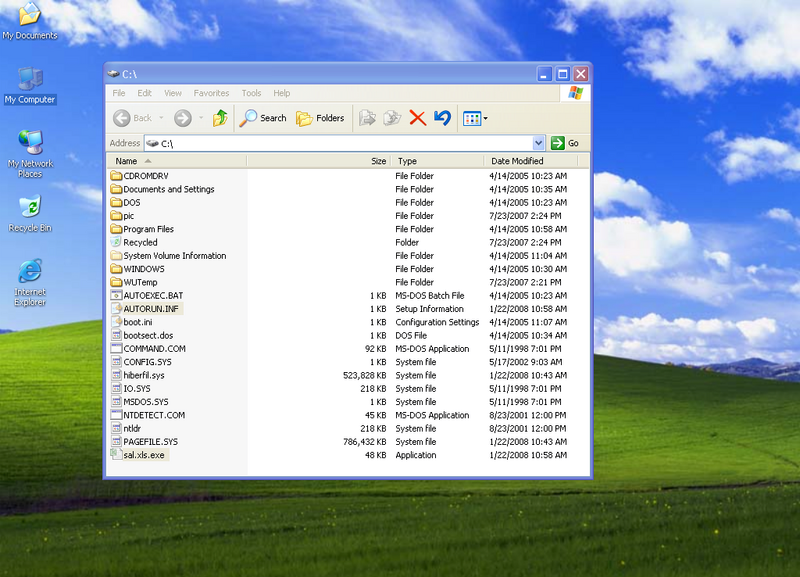Open the Favorites menu
The image size is (800, 577).
211,93
